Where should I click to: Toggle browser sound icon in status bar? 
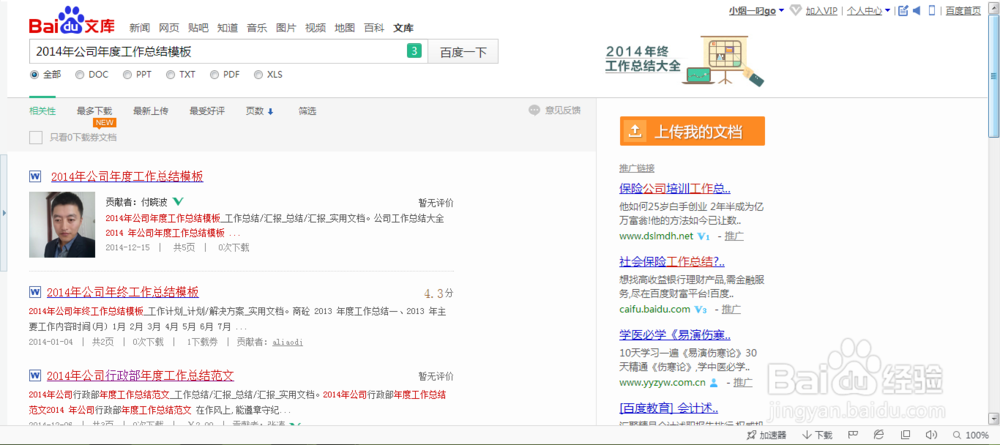pos(931,434)
